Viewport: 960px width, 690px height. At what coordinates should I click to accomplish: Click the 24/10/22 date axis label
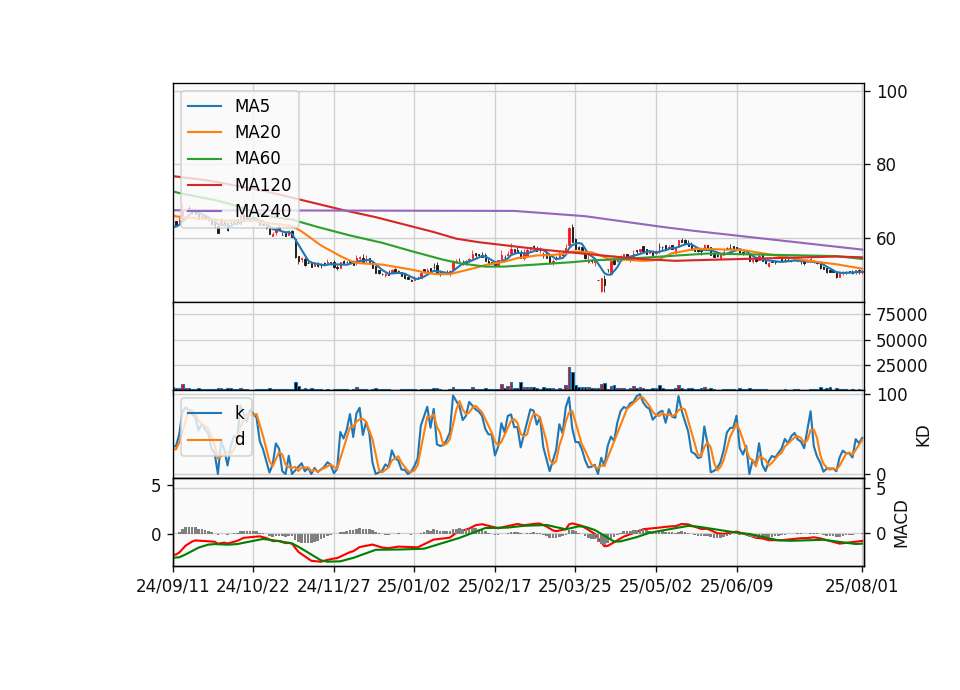point(253,586)
